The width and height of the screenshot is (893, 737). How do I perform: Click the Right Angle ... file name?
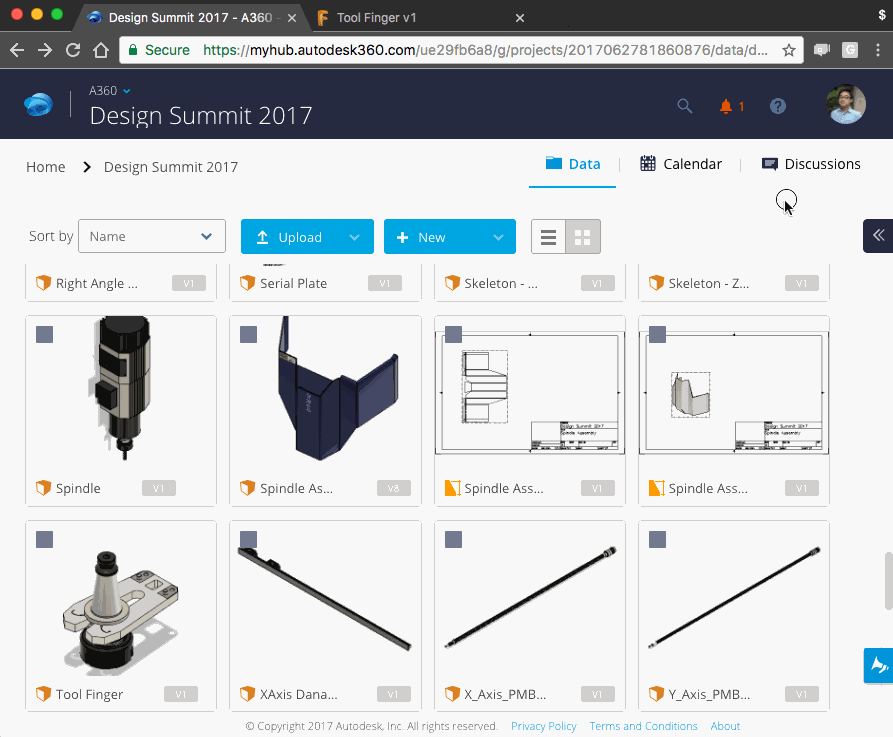tap(96, 284)
